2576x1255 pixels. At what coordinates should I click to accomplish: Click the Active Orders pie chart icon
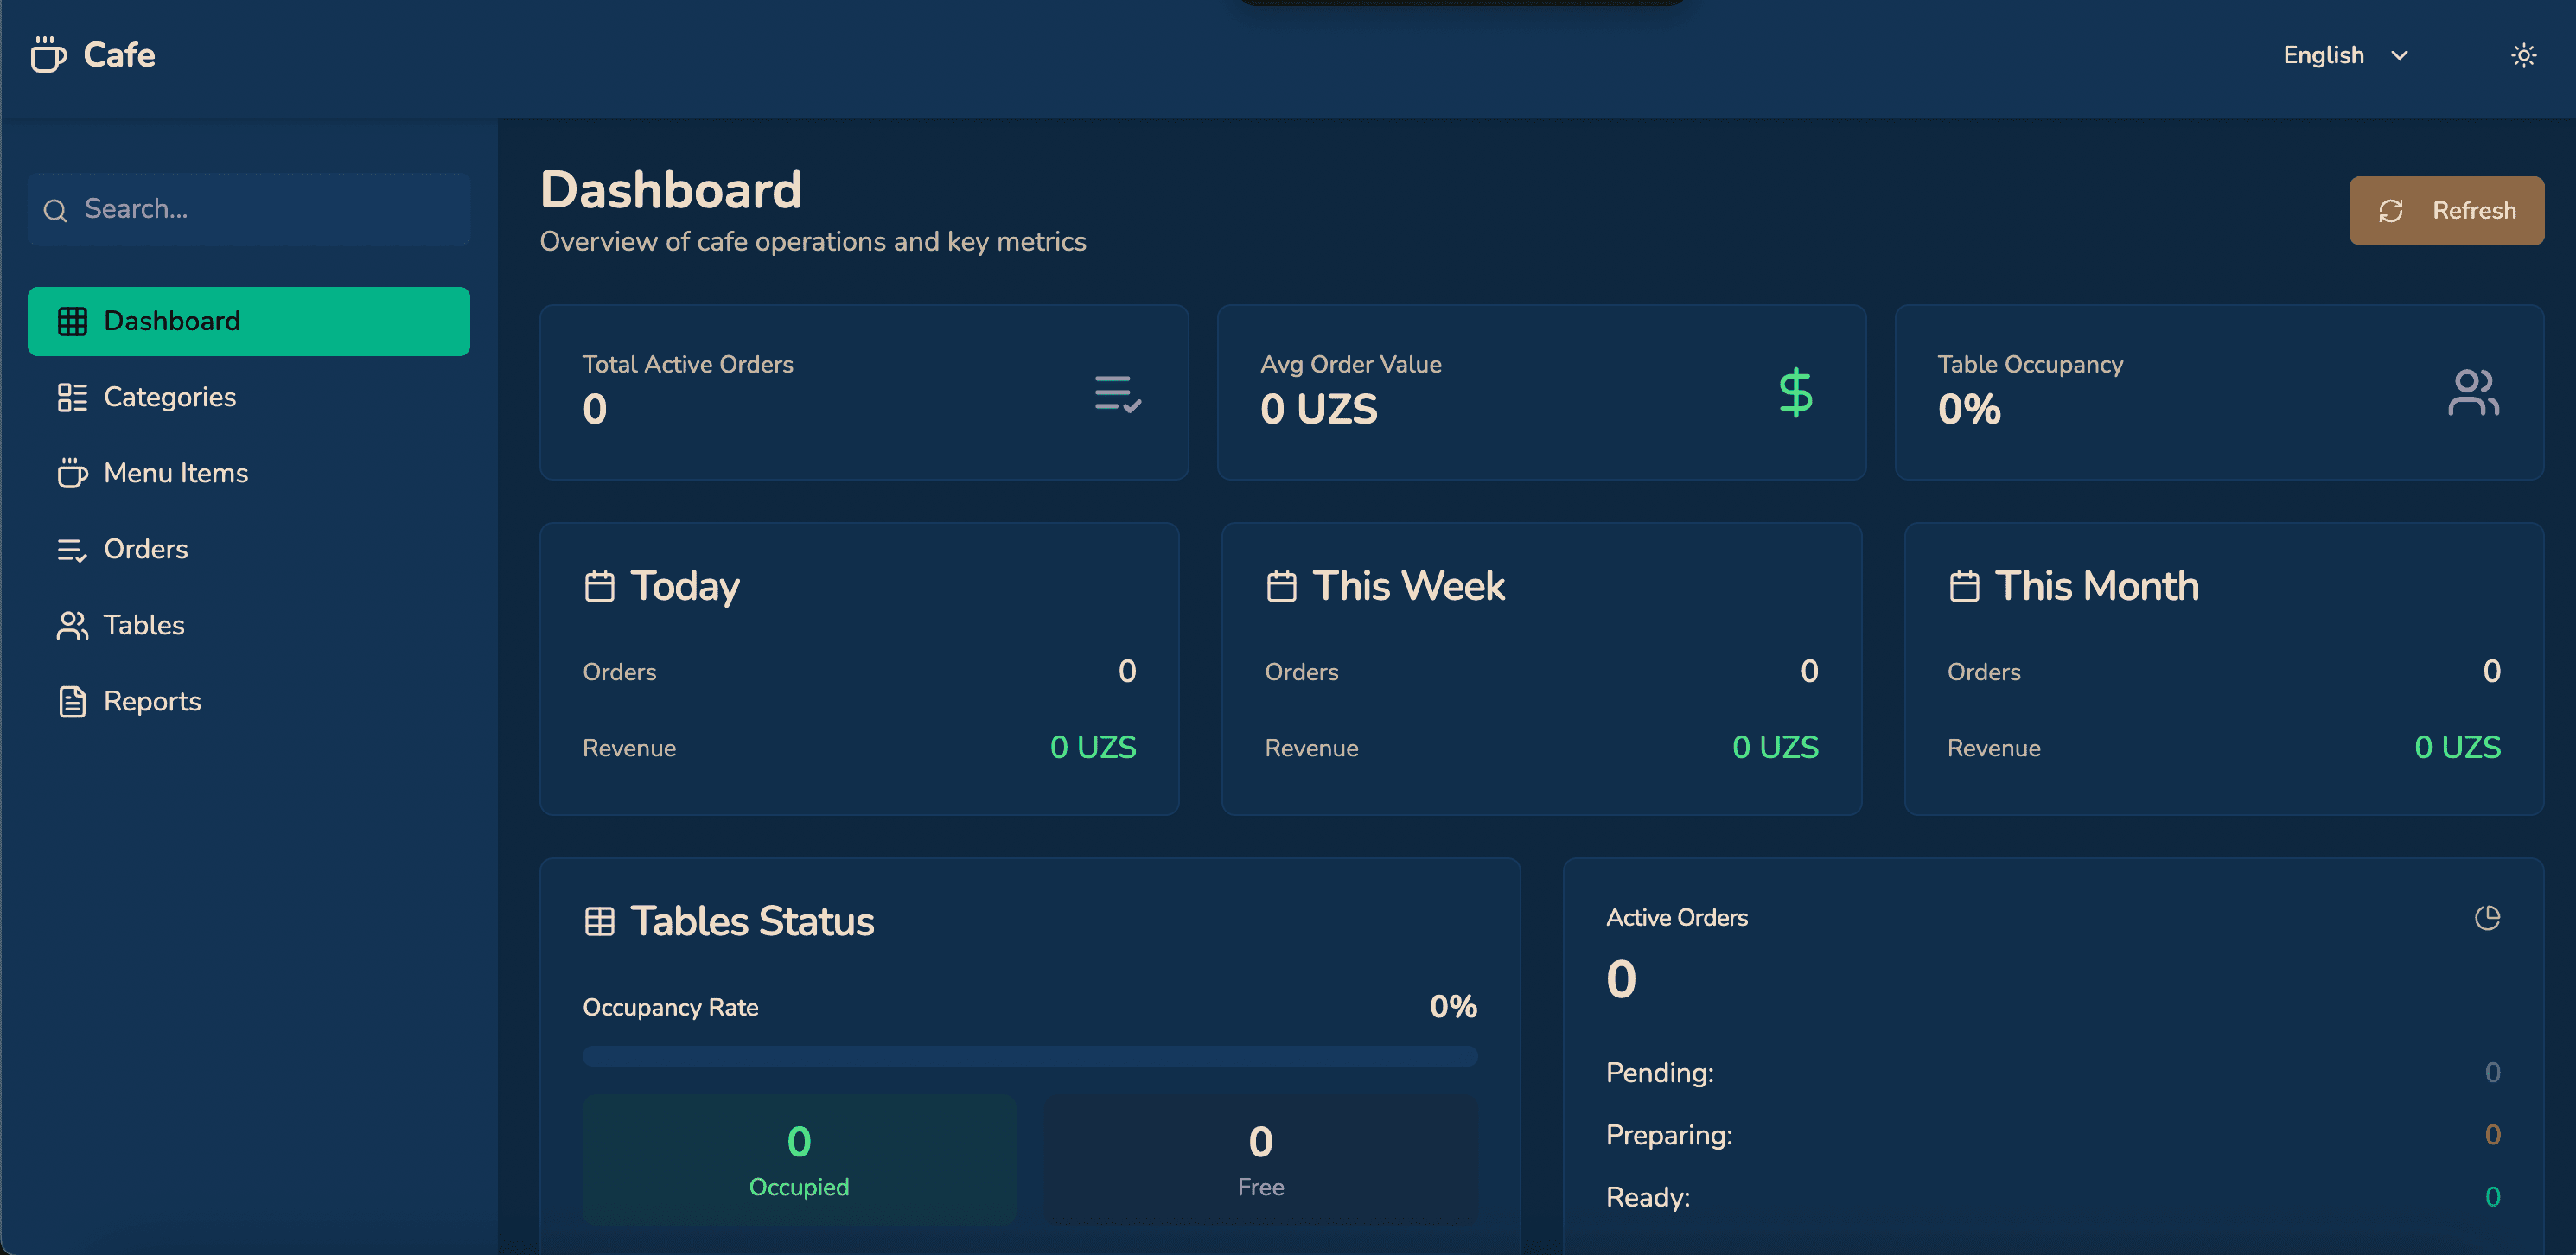(x=2487, y=917)
